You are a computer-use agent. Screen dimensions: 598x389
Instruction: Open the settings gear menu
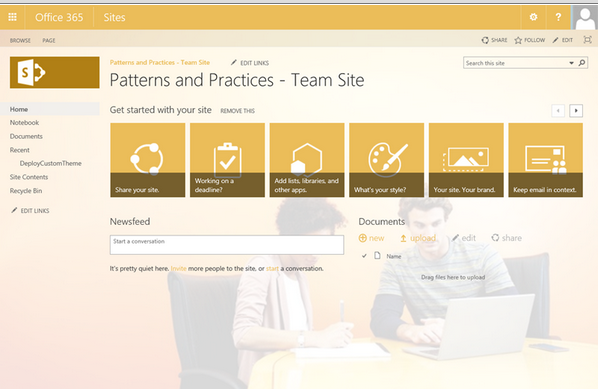[x=534, y=17]
